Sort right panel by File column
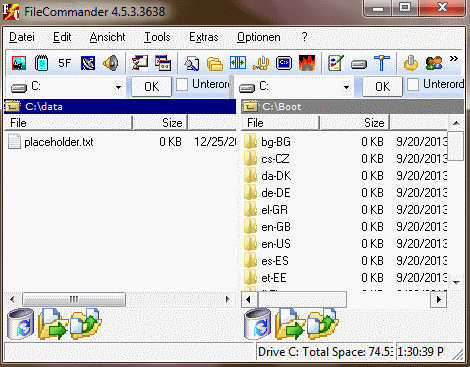 pyautogui.click(x=280, y=123)
